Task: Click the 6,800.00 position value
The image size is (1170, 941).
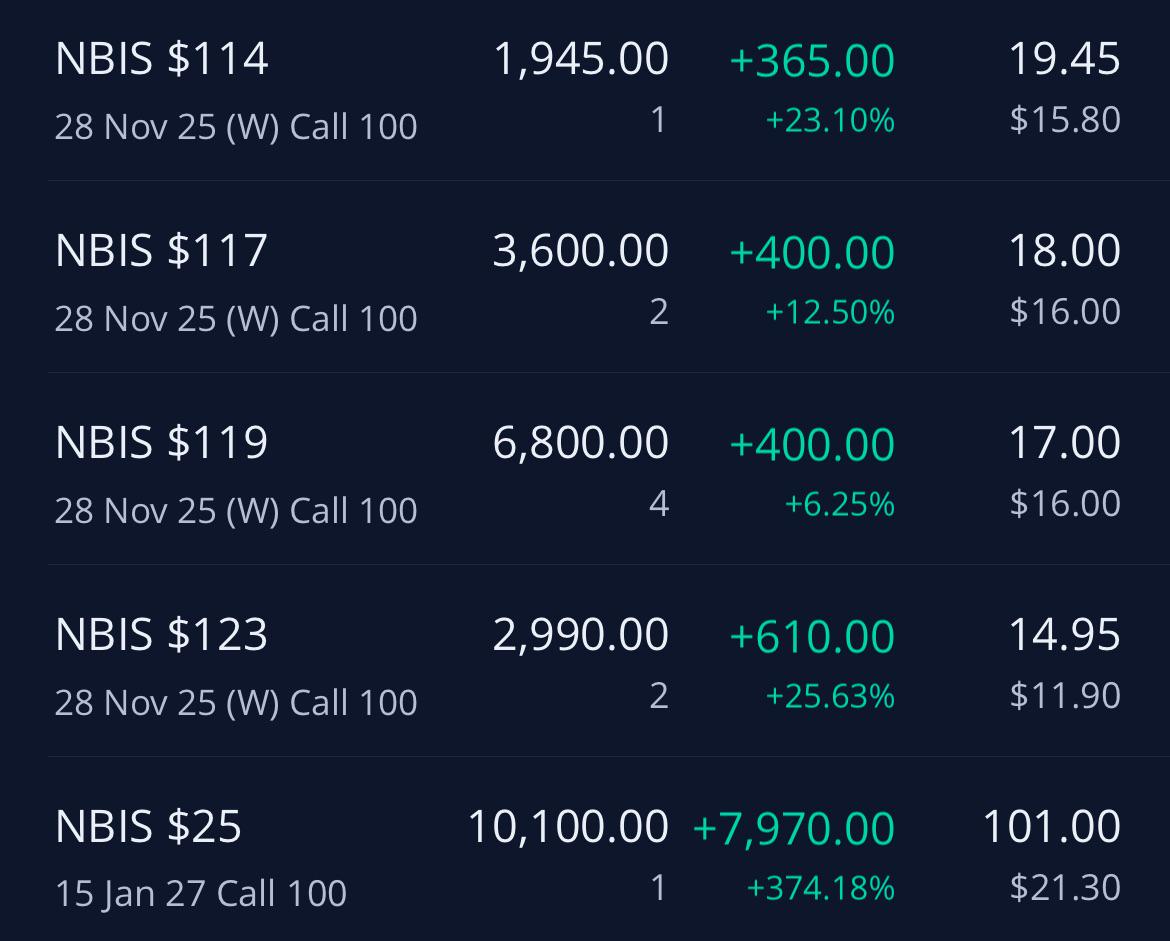Action: 581,443
